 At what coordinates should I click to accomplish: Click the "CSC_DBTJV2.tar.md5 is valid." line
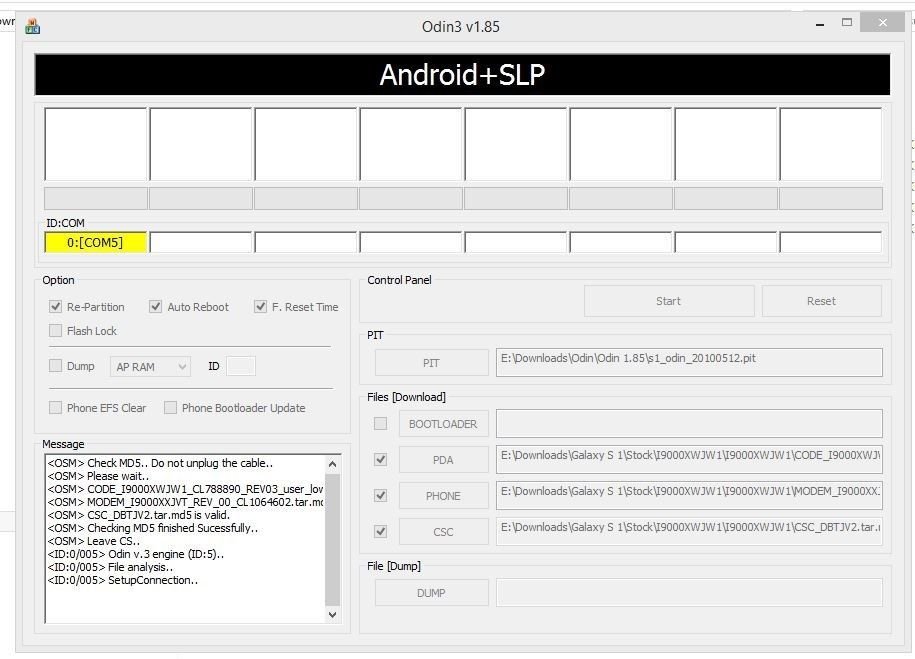click(139, 515)
